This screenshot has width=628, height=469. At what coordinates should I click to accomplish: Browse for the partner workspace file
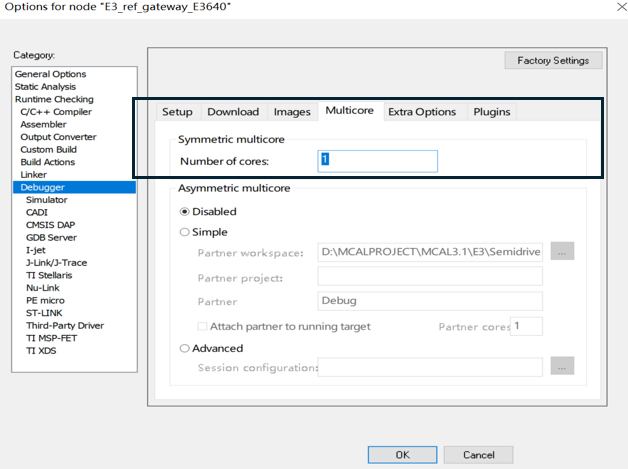click(562, 252)
